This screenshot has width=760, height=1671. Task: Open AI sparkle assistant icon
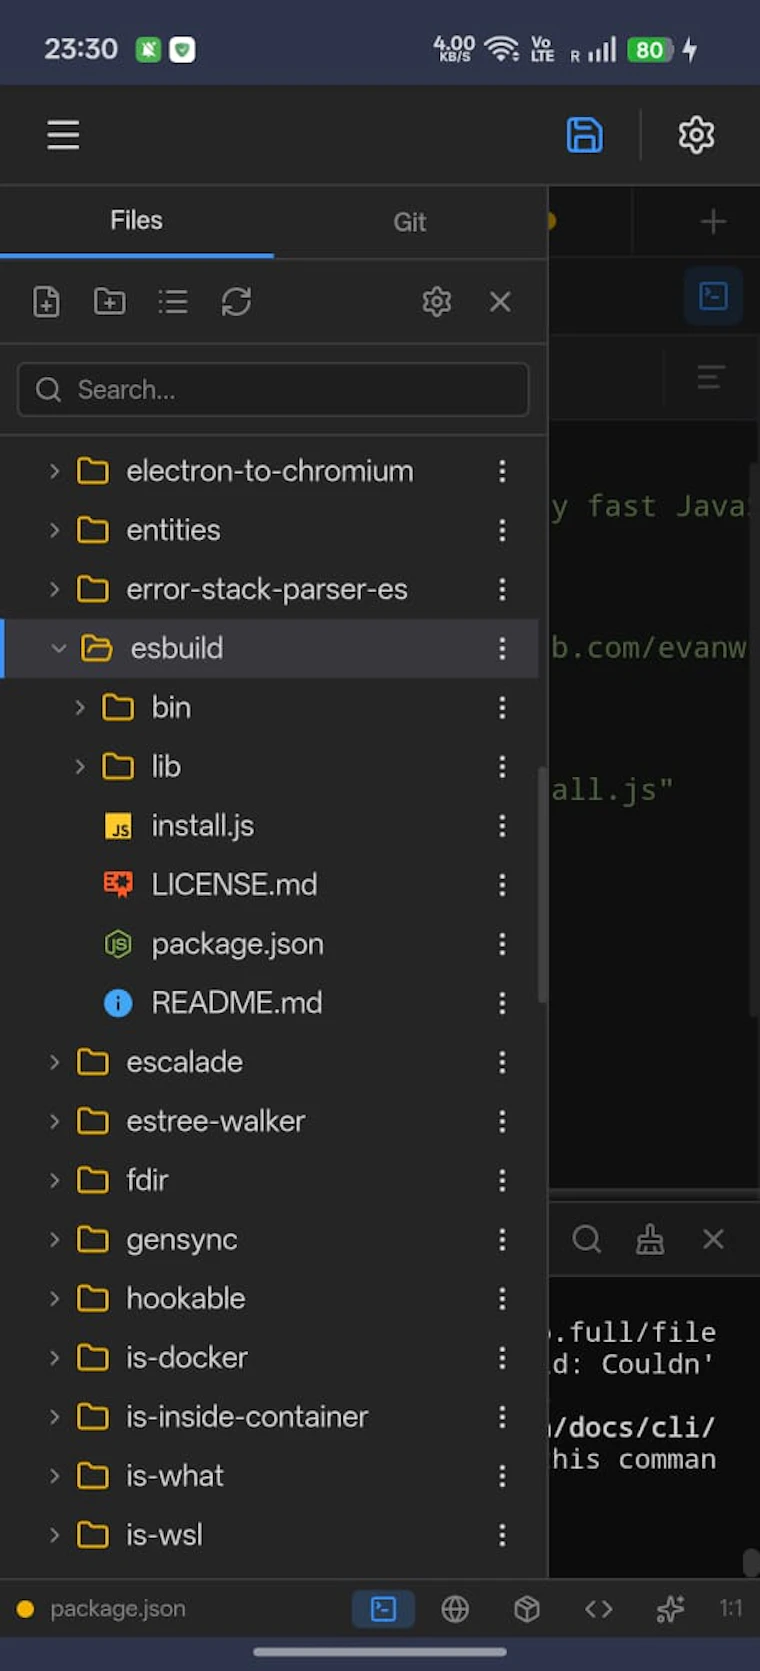click(x=670, y=1608)
